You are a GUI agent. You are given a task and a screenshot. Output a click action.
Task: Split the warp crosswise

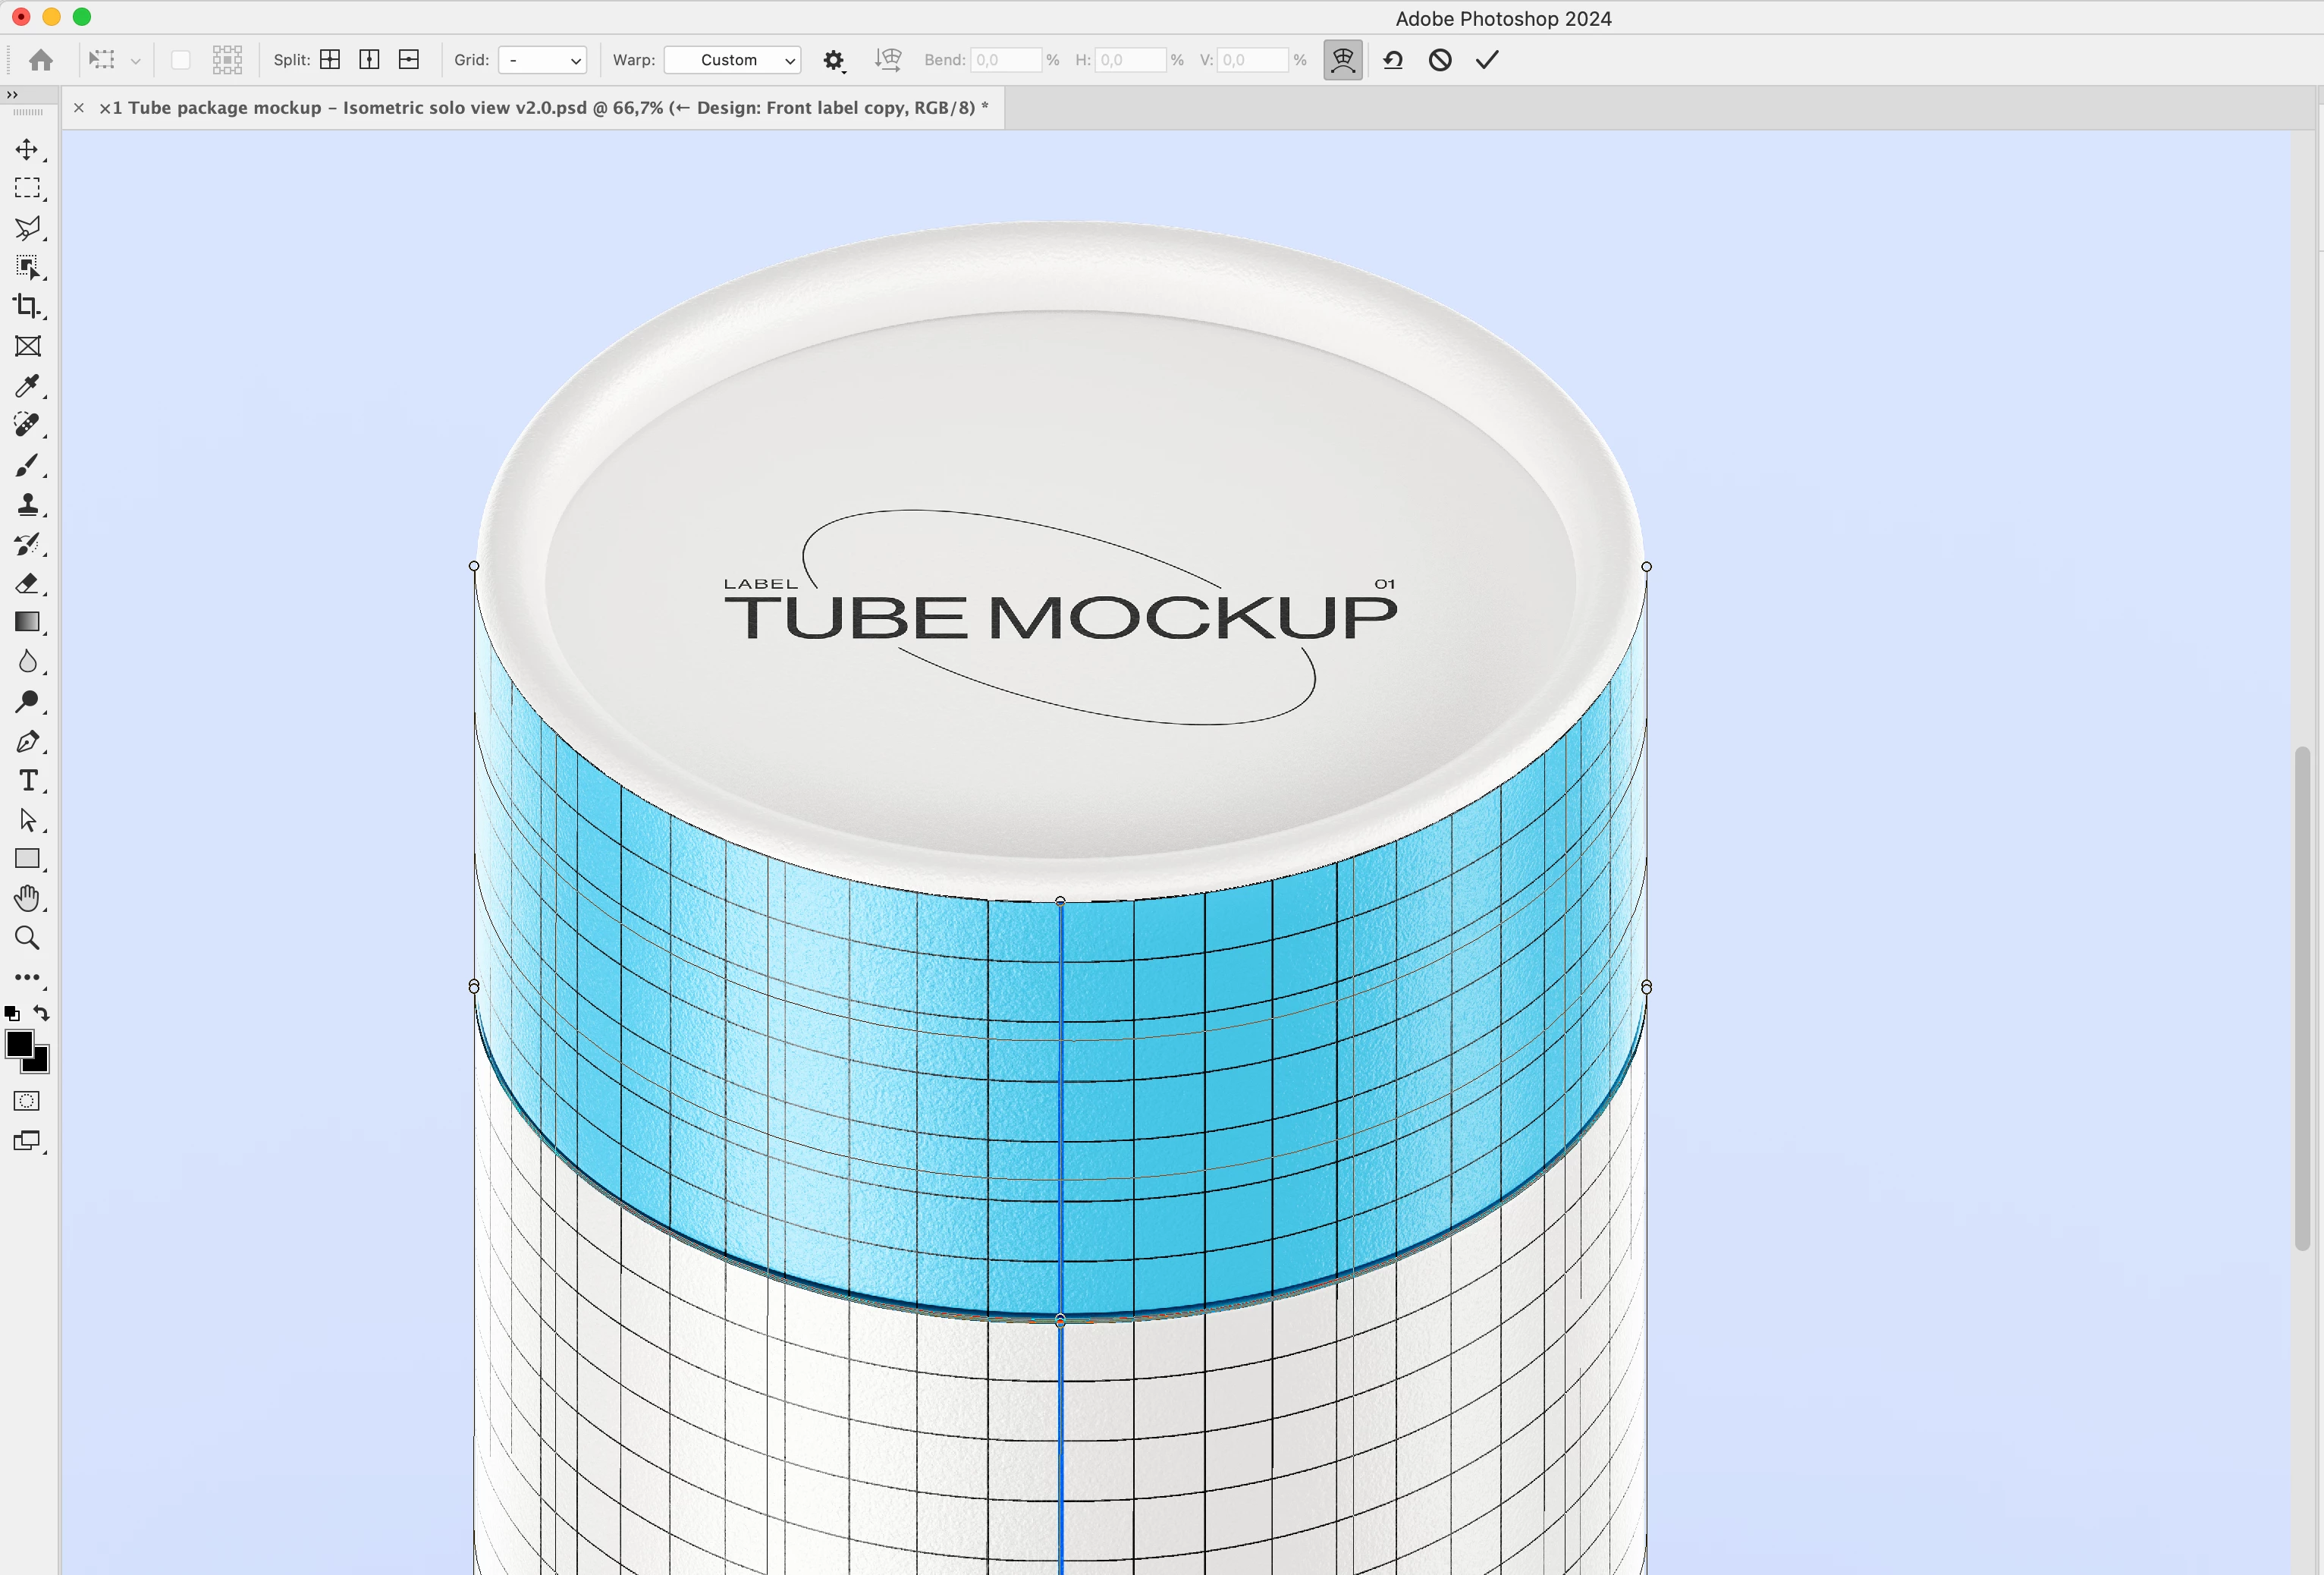click(x=330, y=60)
